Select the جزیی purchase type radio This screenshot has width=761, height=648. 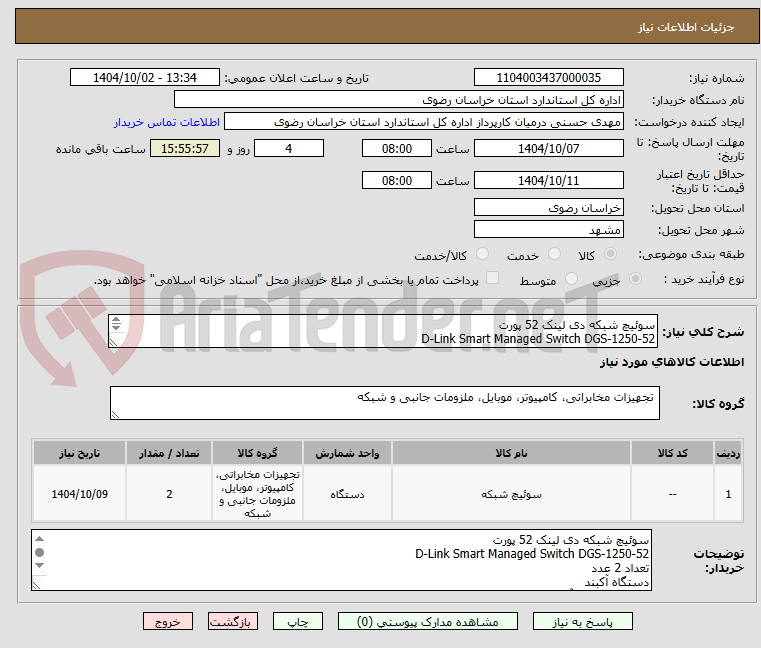click(x=635, y=279)
